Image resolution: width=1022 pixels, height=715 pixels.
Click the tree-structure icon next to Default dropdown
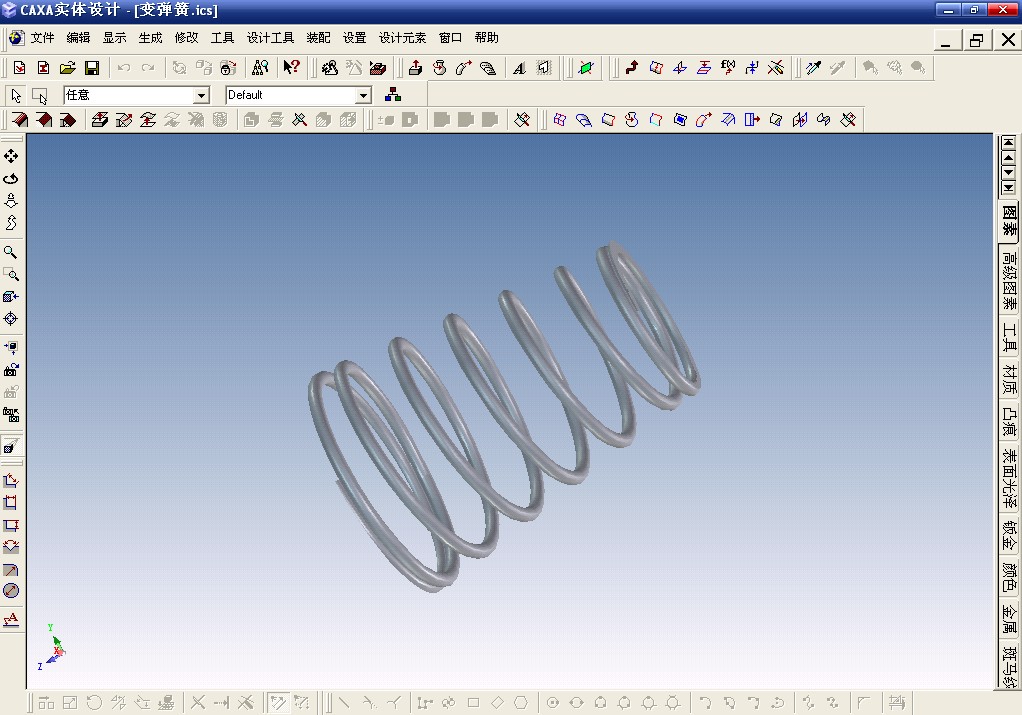392,95
